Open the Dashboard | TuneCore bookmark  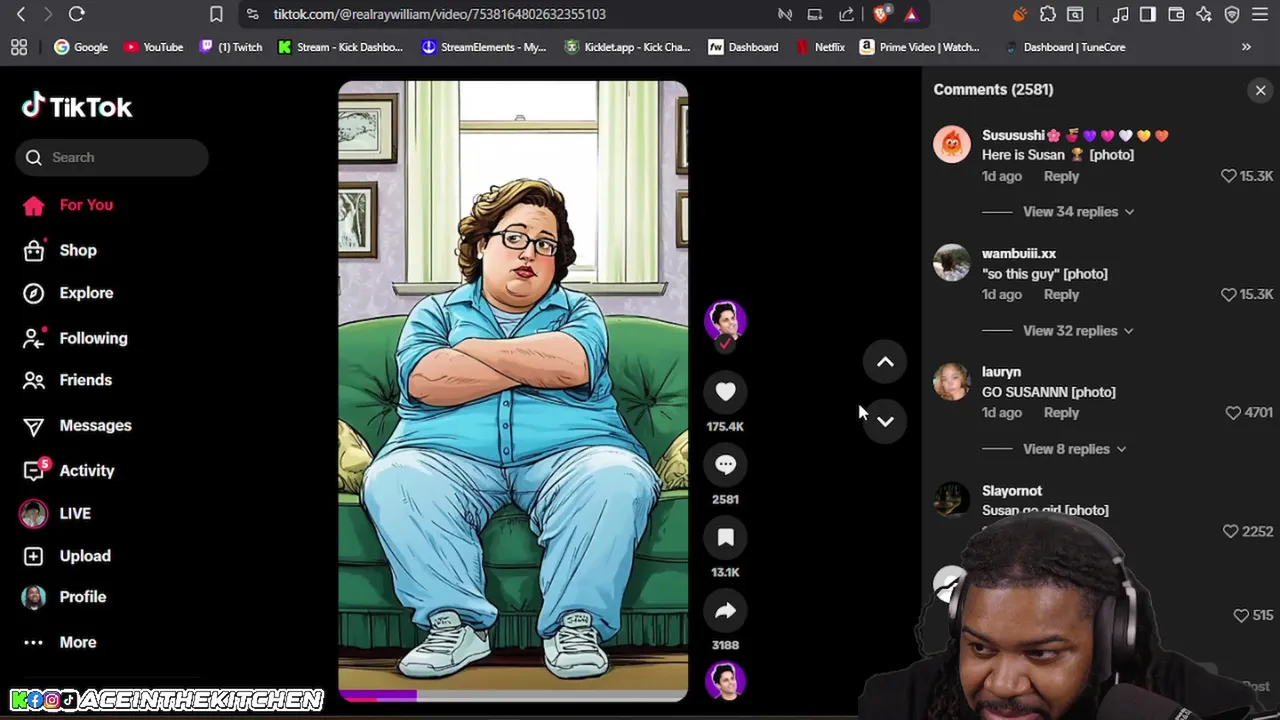click(1064, 47)
